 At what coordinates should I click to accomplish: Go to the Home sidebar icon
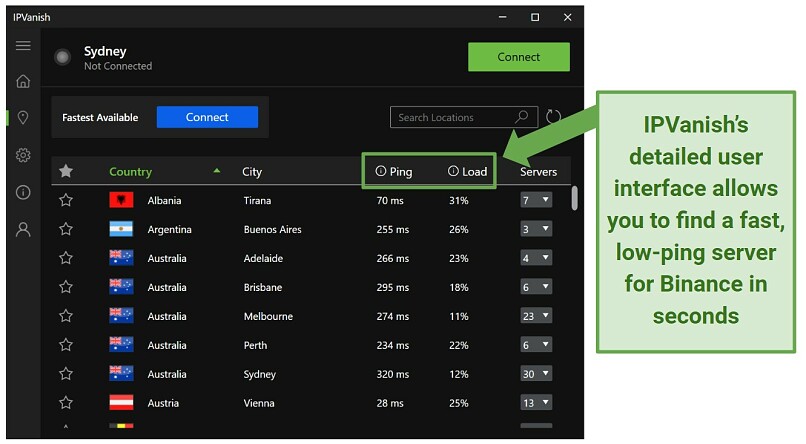(x=23, y=81)
